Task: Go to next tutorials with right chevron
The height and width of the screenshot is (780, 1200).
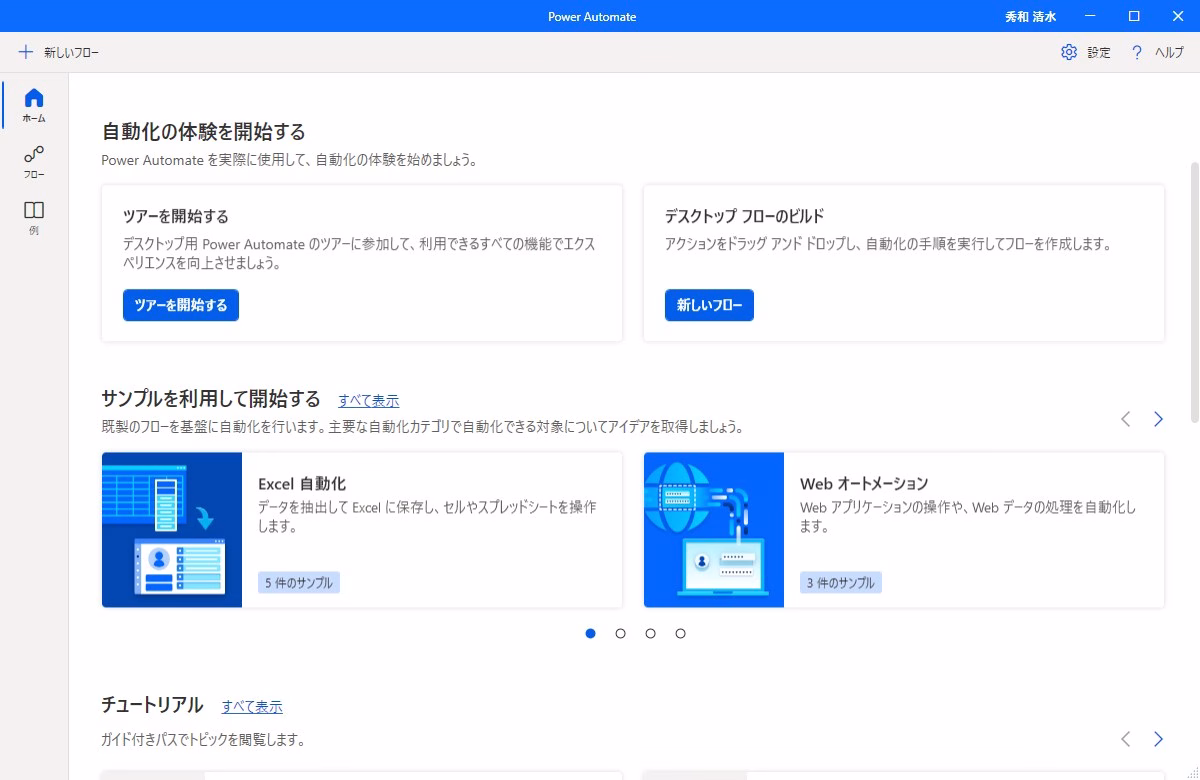Action: 1158,739
